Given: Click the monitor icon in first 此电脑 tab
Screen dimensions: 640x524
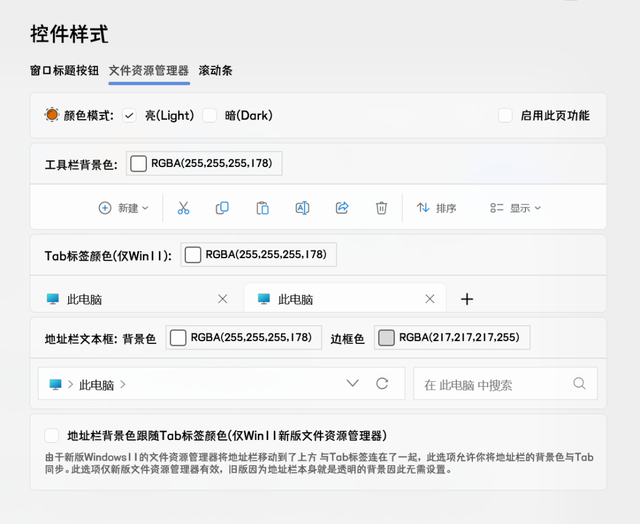Looking at the screenshot, I should [x=53, y=299].
